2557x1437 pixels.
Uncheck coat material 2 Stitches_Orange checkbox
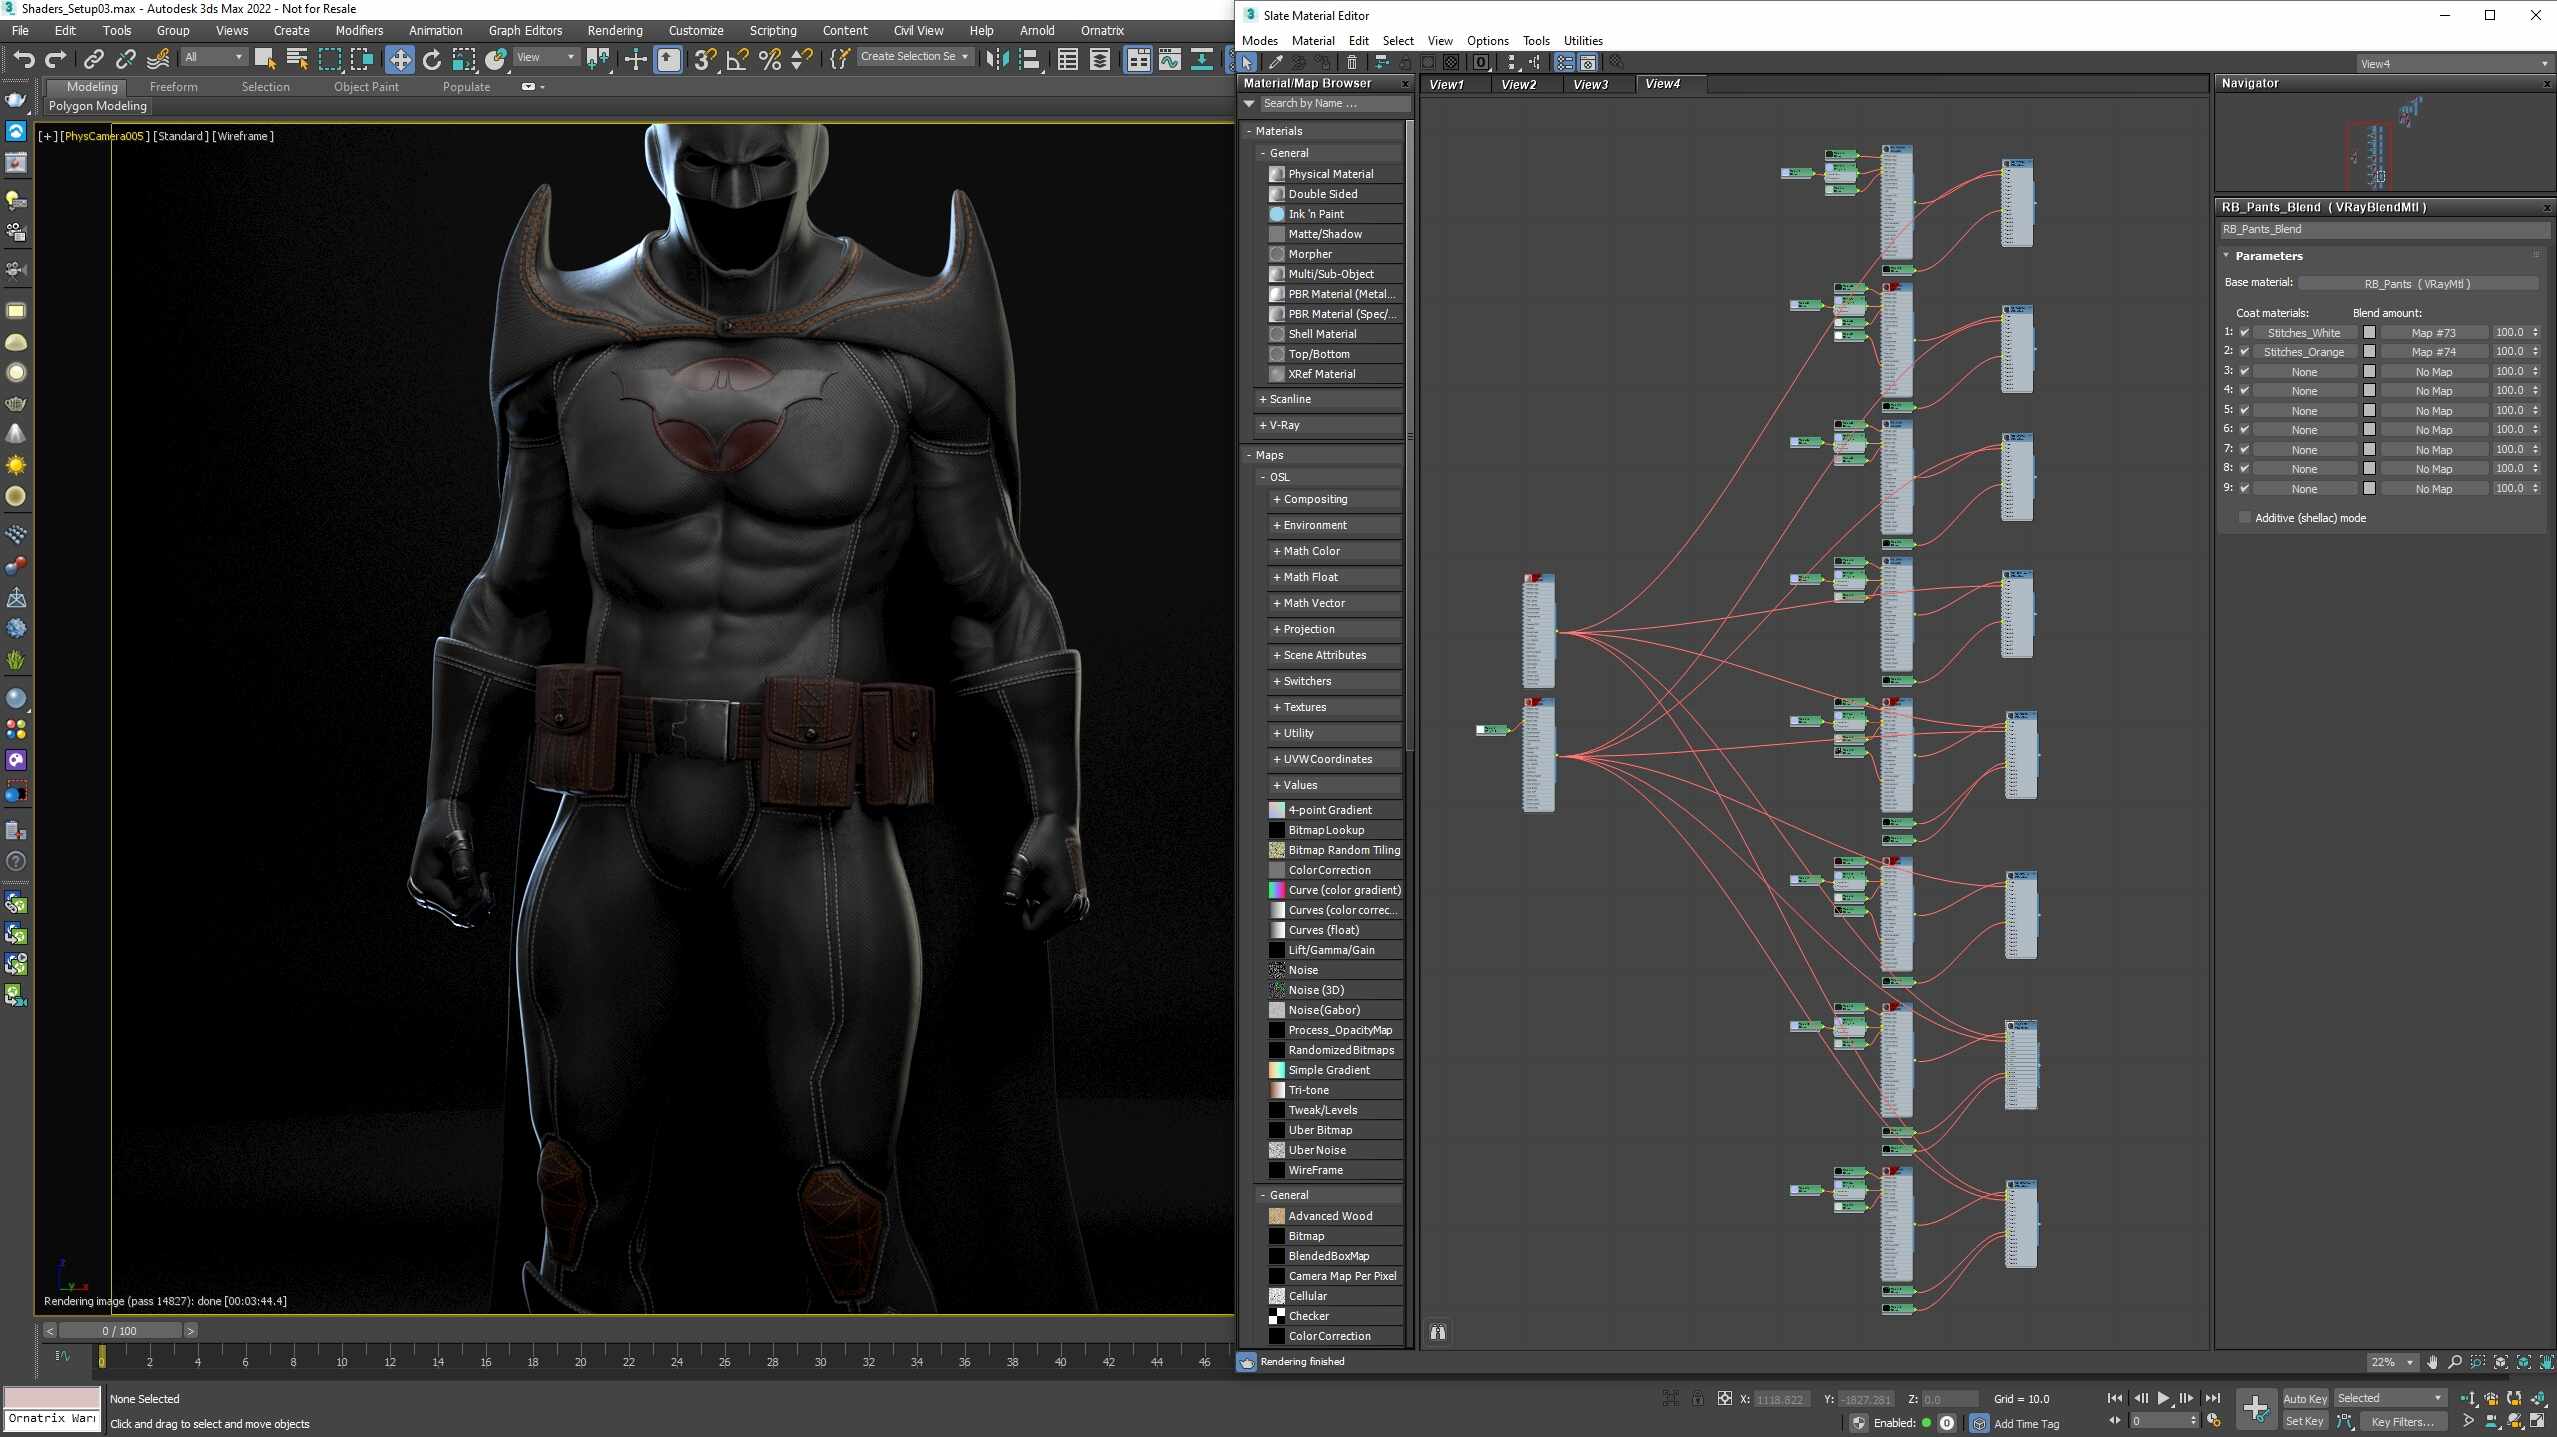point(2244,352)
